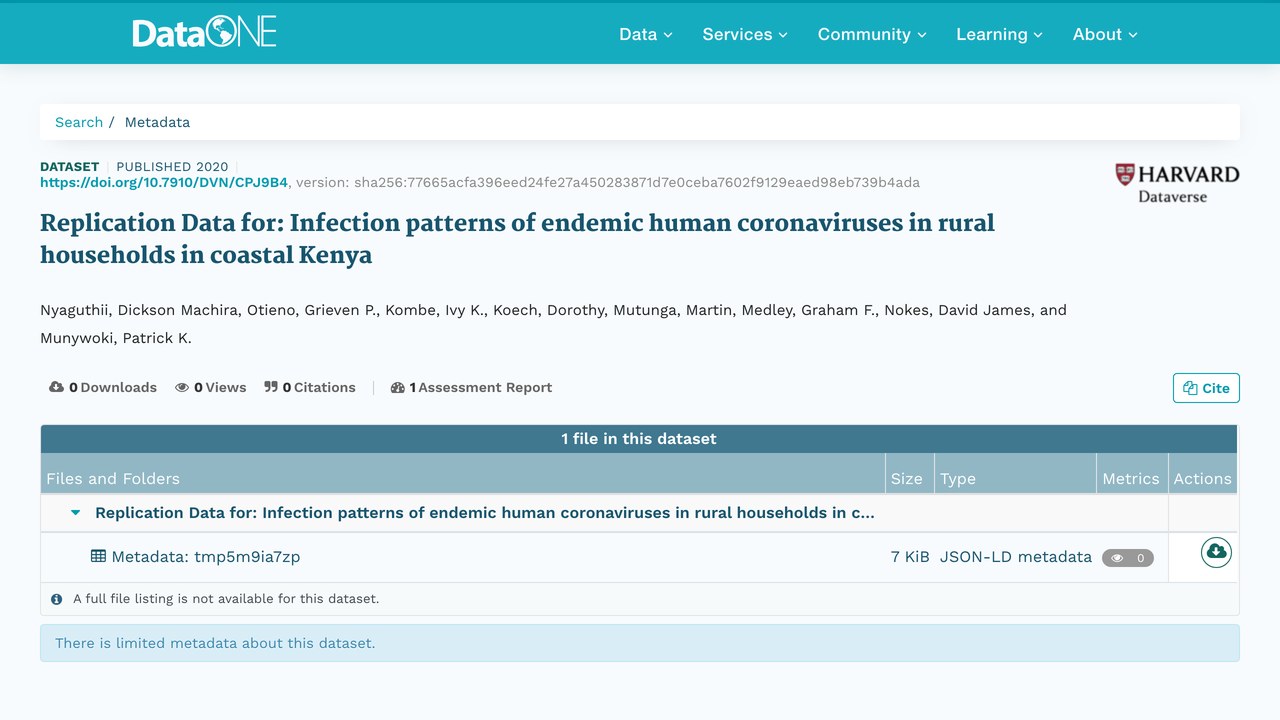Click the 0 Downloads metric
This screenshot has height=720, width=1280.
(103, 388)
